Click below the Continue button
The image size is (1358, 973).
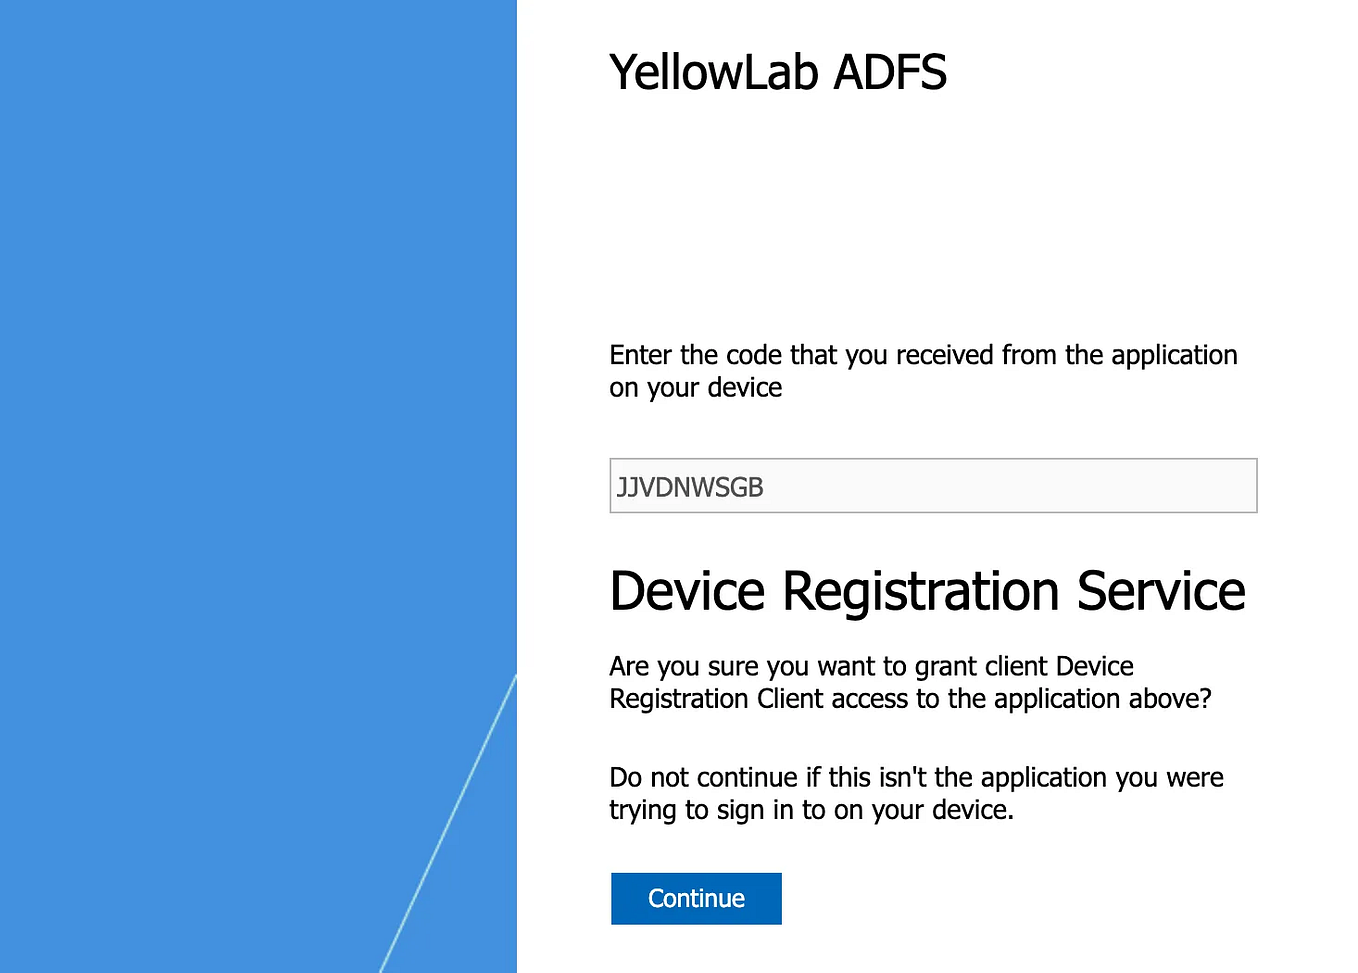point(695,950)
